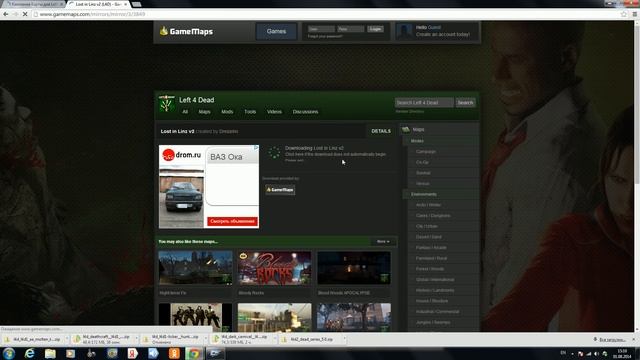Select the Mods tab
The image size is (640, 360).
[227, 112]
